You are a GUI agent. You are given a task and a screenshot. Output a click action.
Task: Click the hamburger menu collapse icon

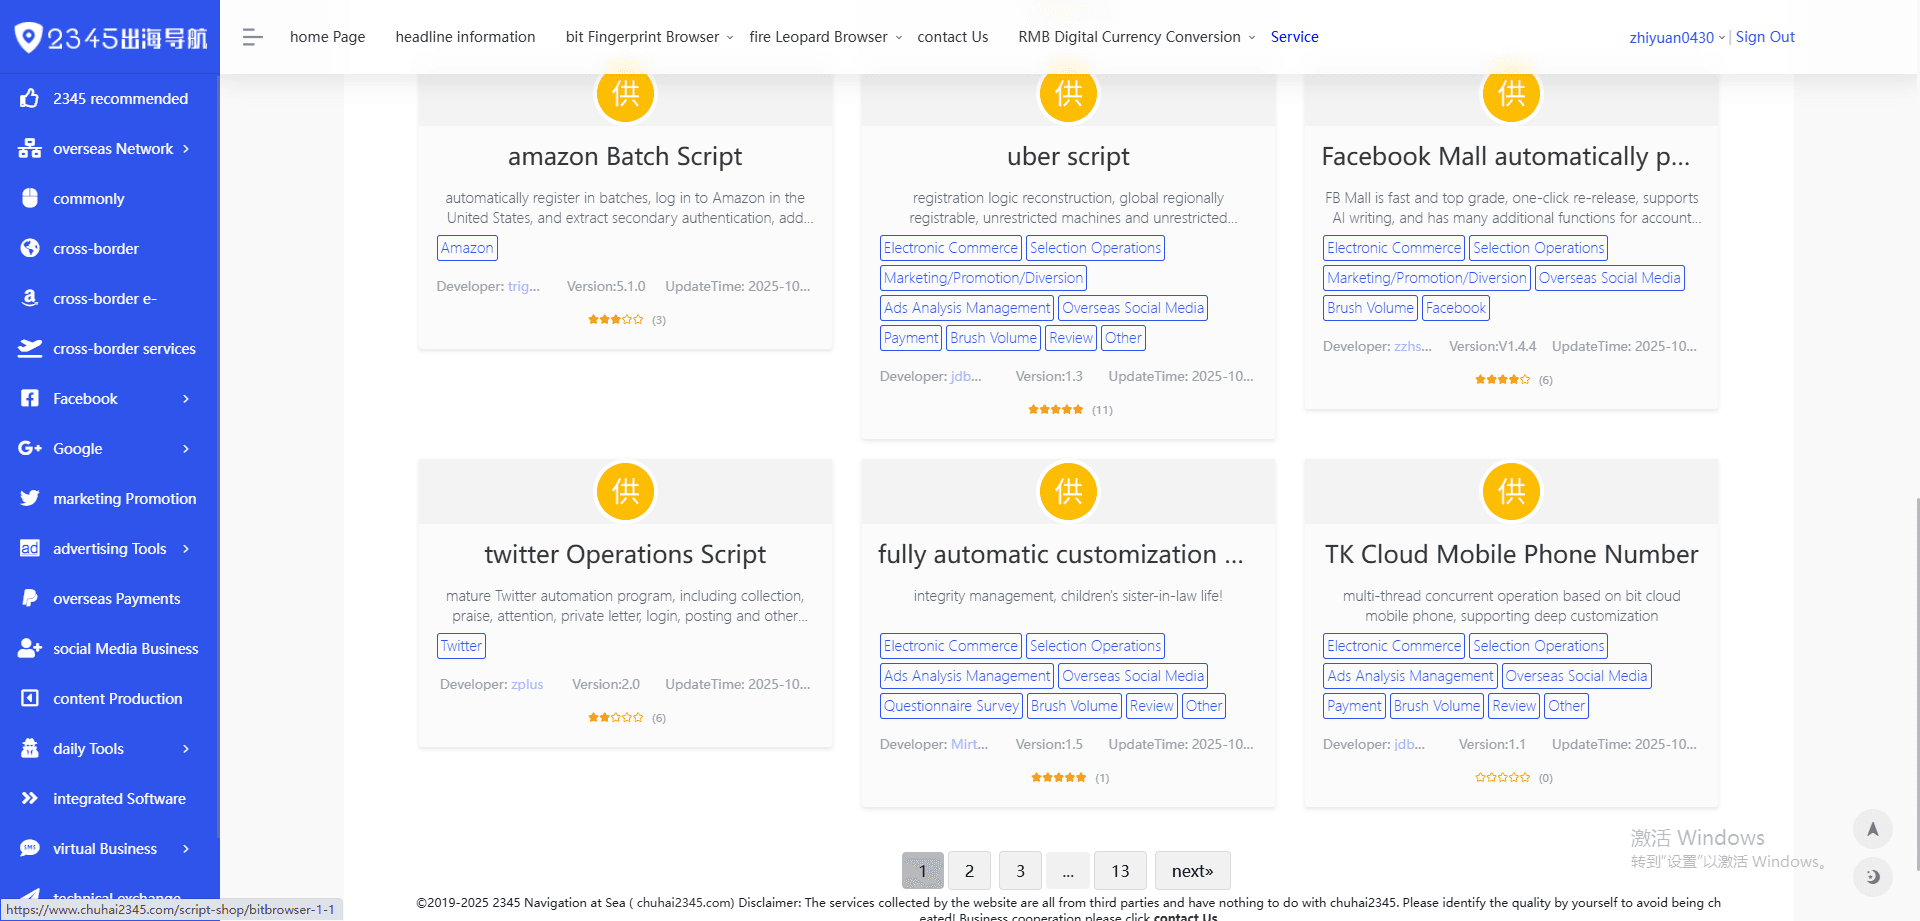[252, 37]
